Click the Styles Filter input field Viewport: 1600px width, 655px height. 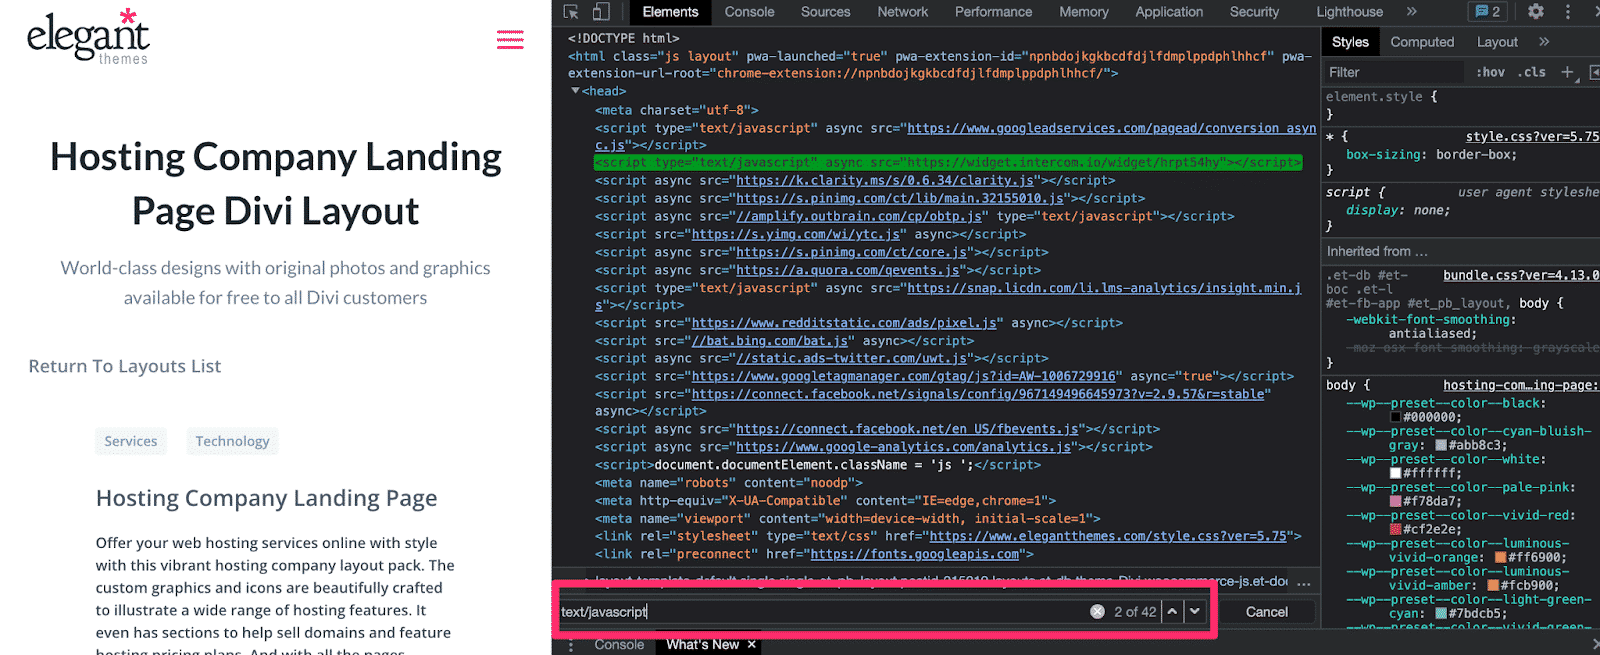point(1393,72)
